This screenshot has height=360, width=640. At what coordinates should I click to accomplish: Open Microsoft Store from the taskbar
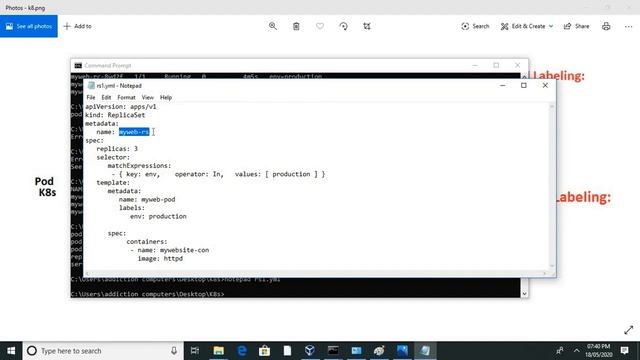(x=264, y=351)
